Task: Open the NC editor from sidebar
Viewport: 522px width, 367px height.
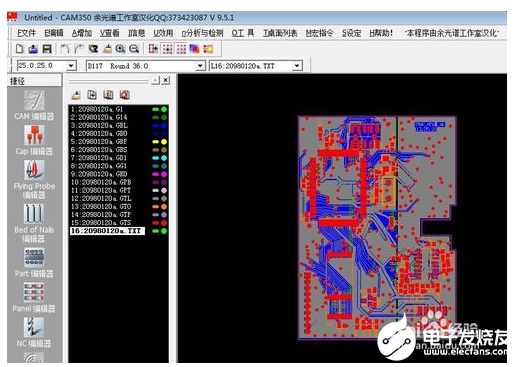Action: 34,332
